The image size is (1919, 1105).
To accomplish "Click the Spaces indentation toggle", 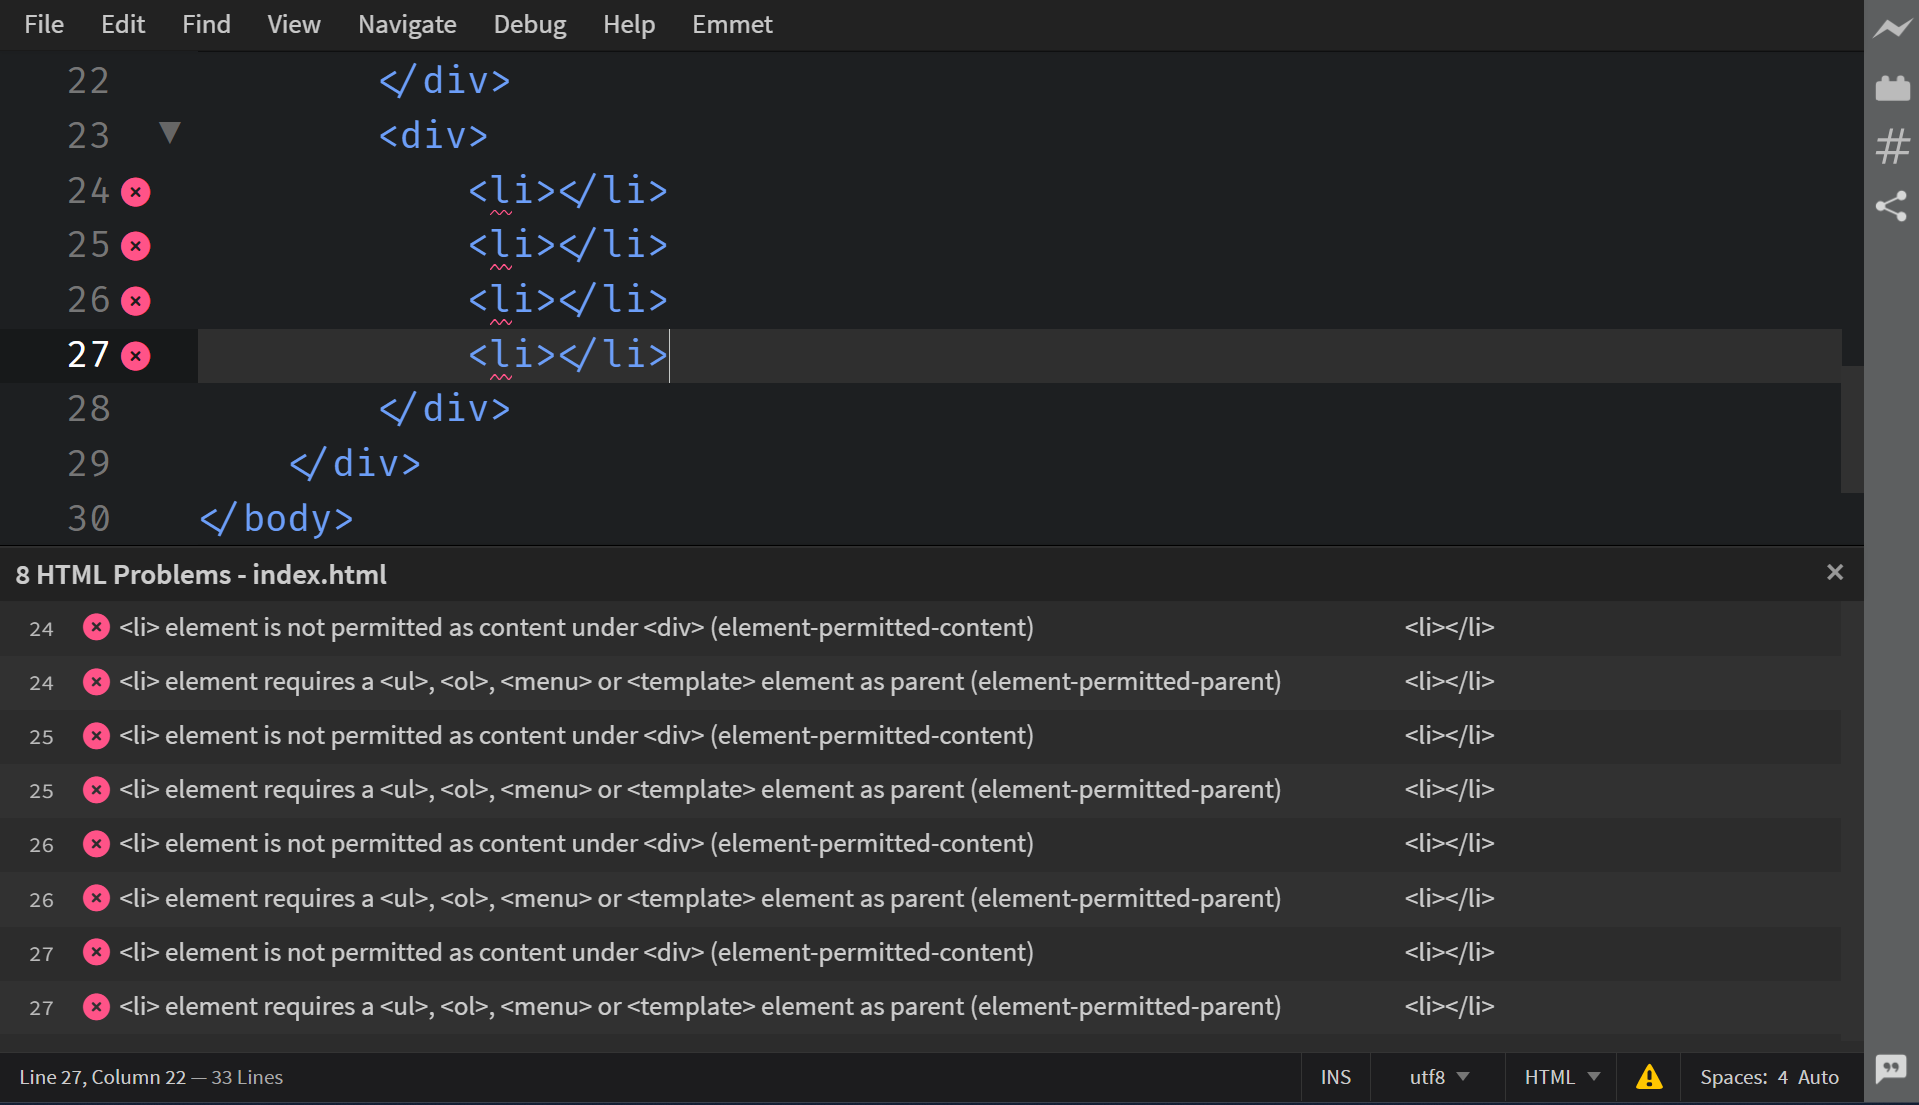I will pyautogui.click(x=1734, y=1077).
